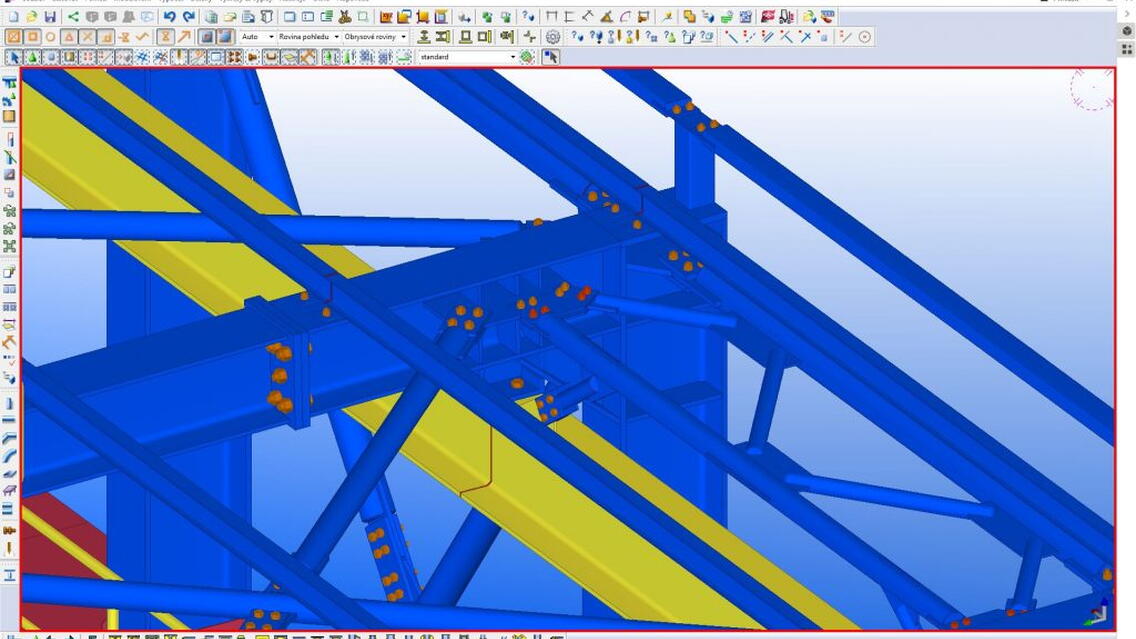Click the green Share icon
The width and height of the screenshot is (1136, 639).
pos(73,17)
